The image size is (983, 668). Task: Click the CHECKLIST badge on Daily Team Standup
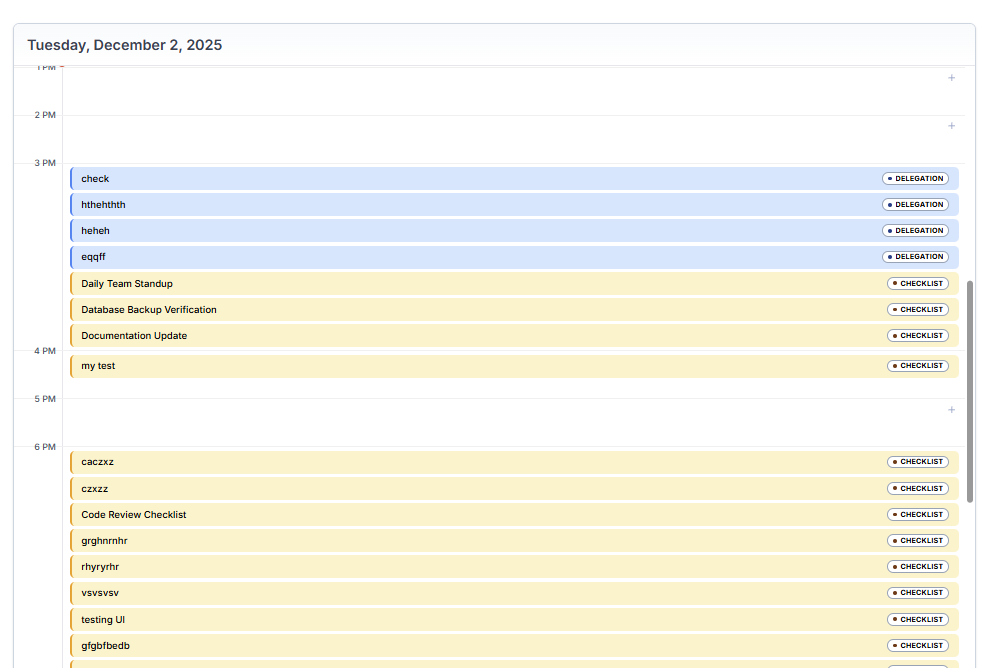(917, 284)
